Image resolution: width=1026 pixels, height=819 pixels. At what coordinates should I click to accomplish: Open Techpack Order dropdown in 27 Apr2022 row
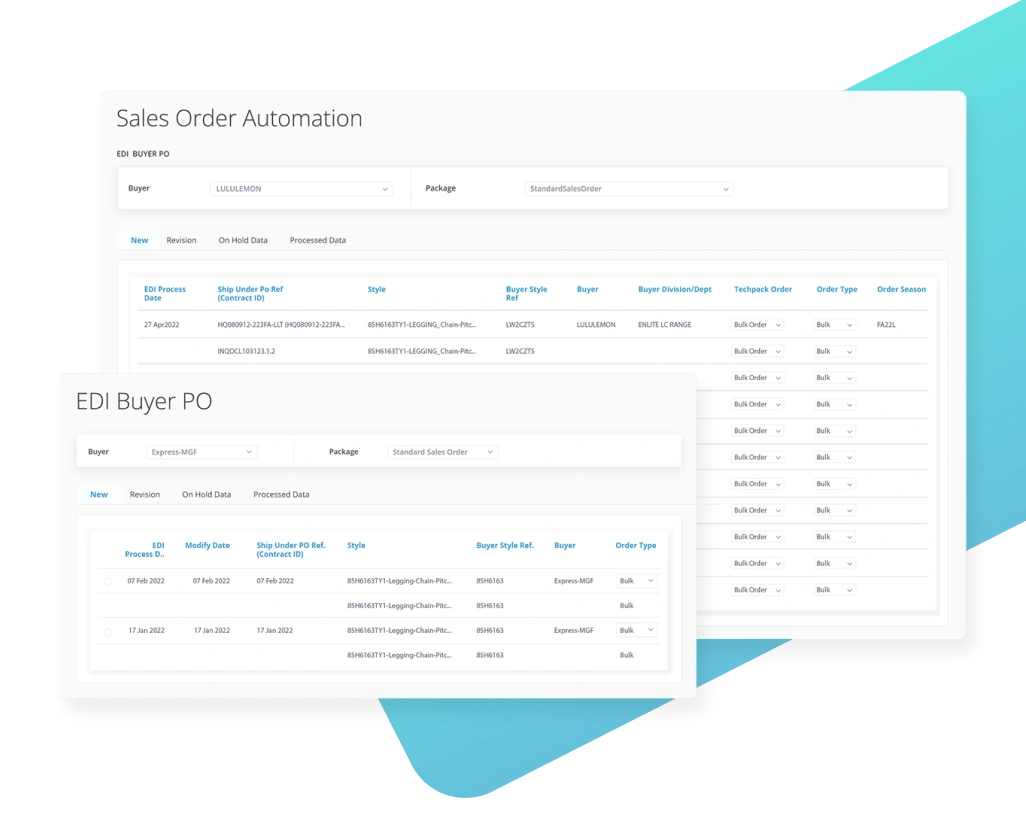(758, 325)
